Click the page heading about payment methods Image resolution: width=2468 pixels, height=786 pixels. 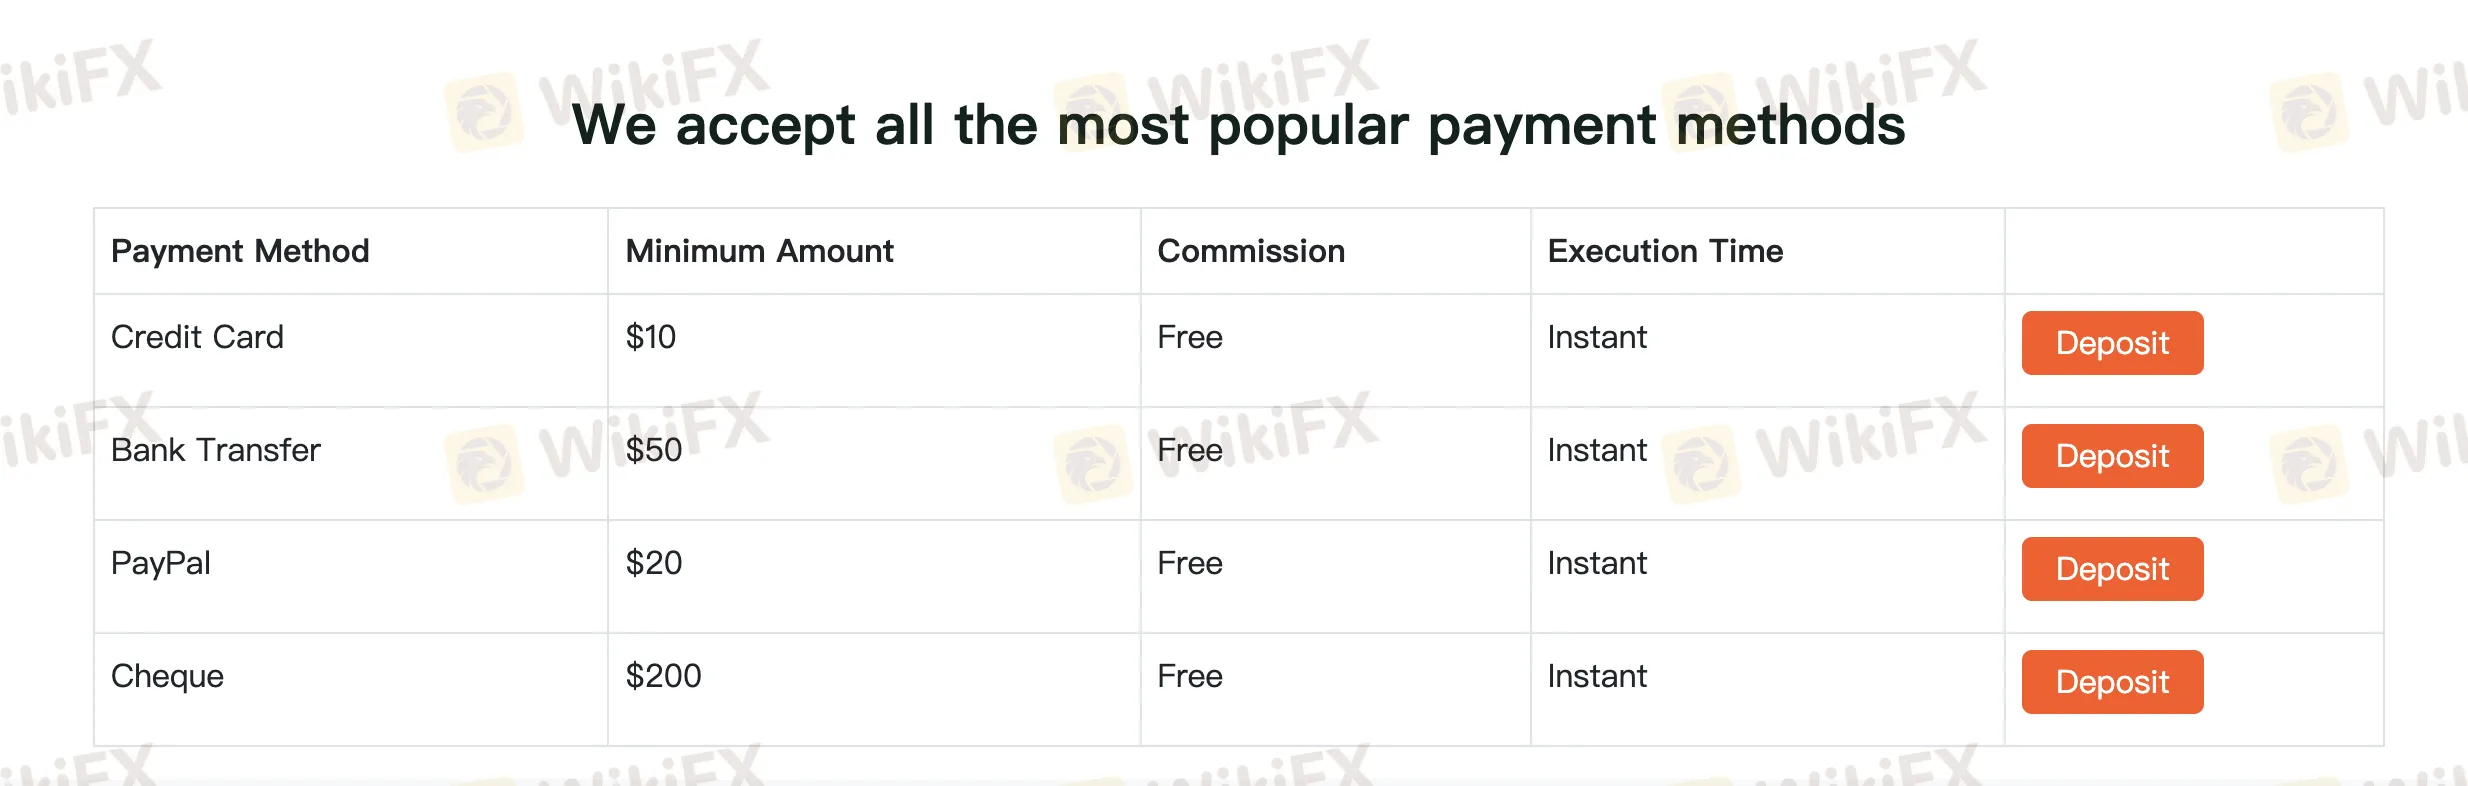(1238, 126)
